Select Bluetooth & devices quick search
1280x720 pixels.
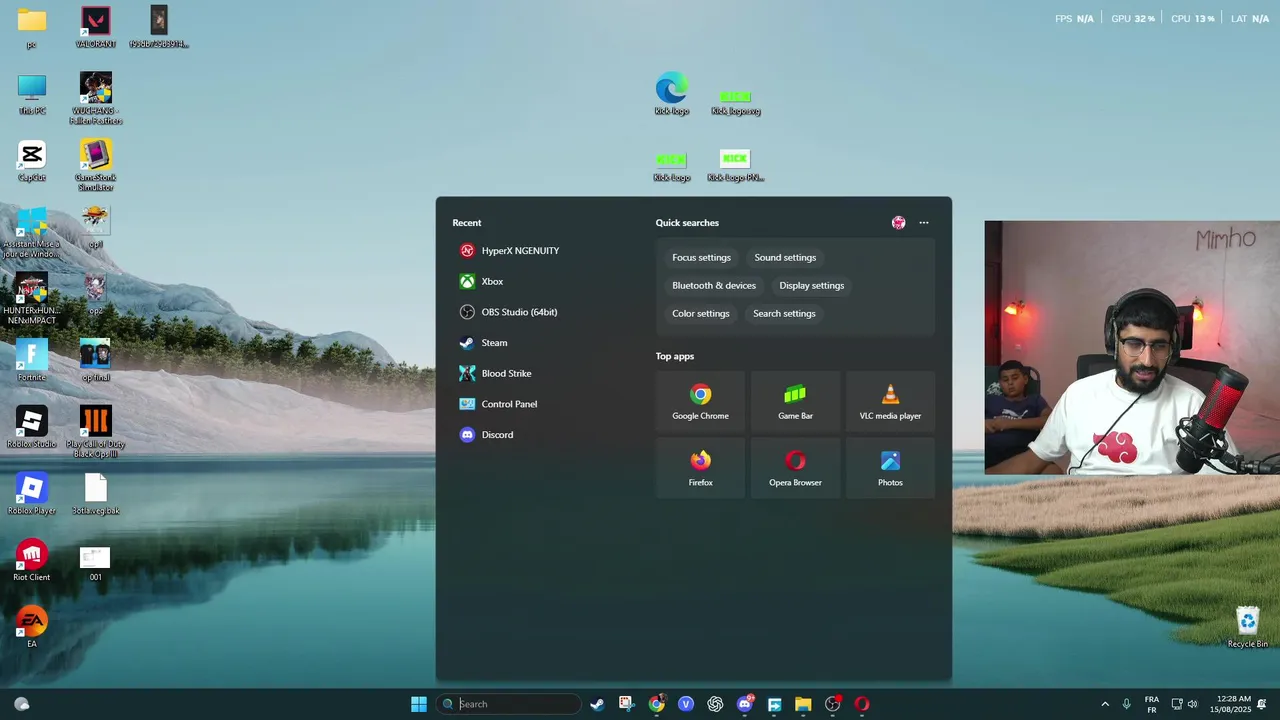pyautogui.click(x=714, y=286)
